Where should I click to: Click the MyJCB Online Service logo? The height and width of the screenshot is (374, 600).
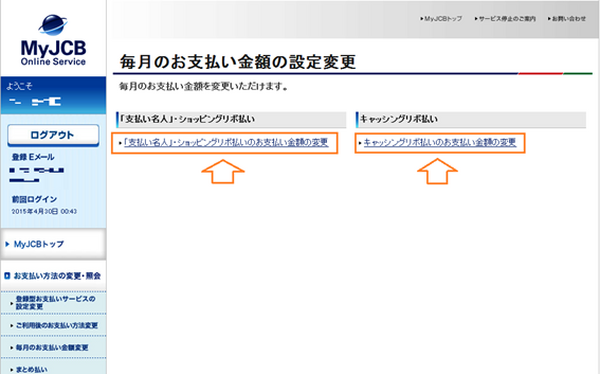click(54, 40)
